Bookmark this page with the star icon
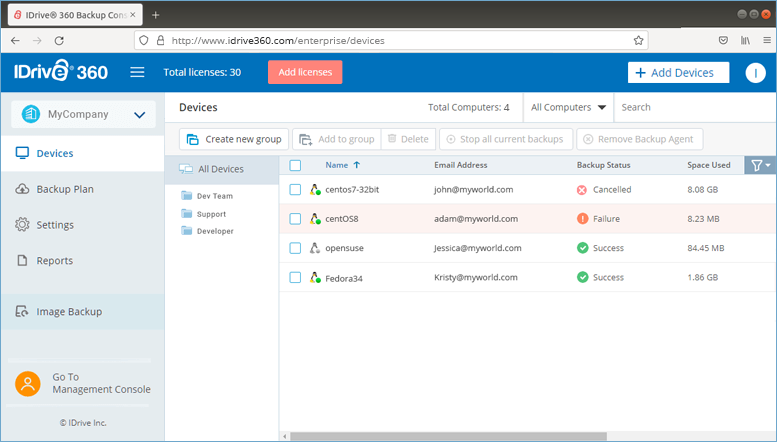777x442 pixels. pyautogui.click(x=638, y=40)
